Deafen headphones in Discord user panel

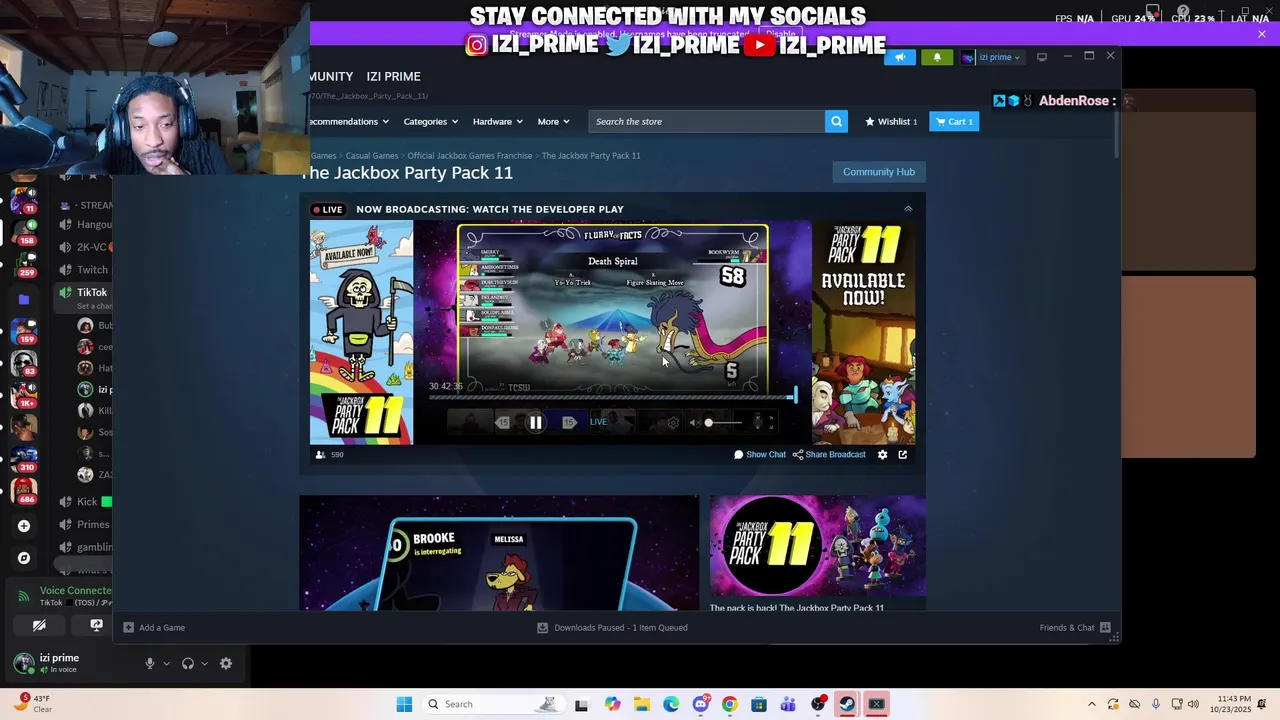187,664
